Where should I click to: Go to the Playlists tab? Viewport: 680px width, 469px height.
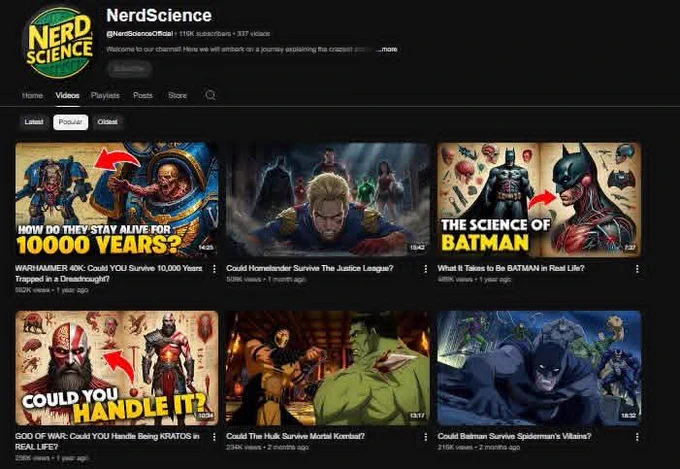pyautogui.click(x=105, y=95)
